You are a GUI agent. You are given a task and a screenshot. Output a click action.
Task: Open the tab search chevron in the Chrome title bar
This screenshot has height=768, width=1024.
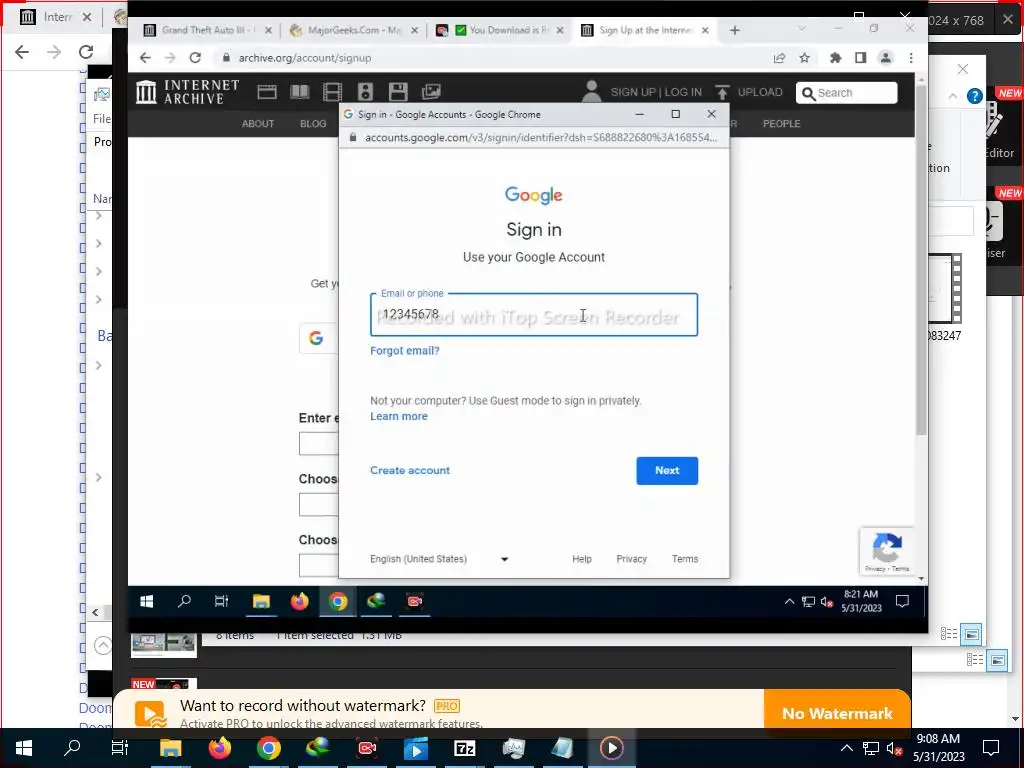(802, 29)
